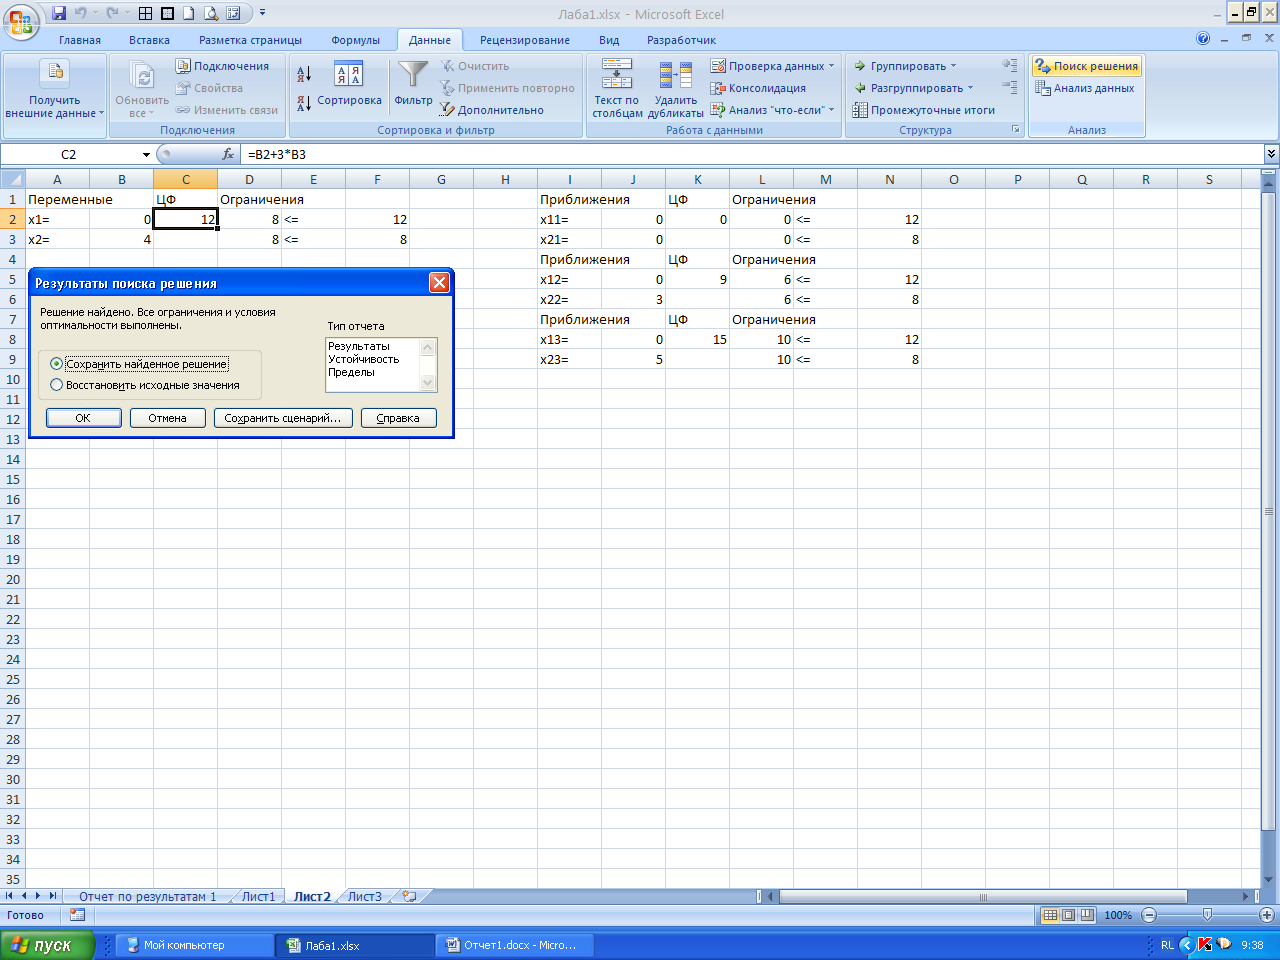1280x960 pixels.
Task: Save the workbook from quick access toolbar
Action: coord(58,13)
